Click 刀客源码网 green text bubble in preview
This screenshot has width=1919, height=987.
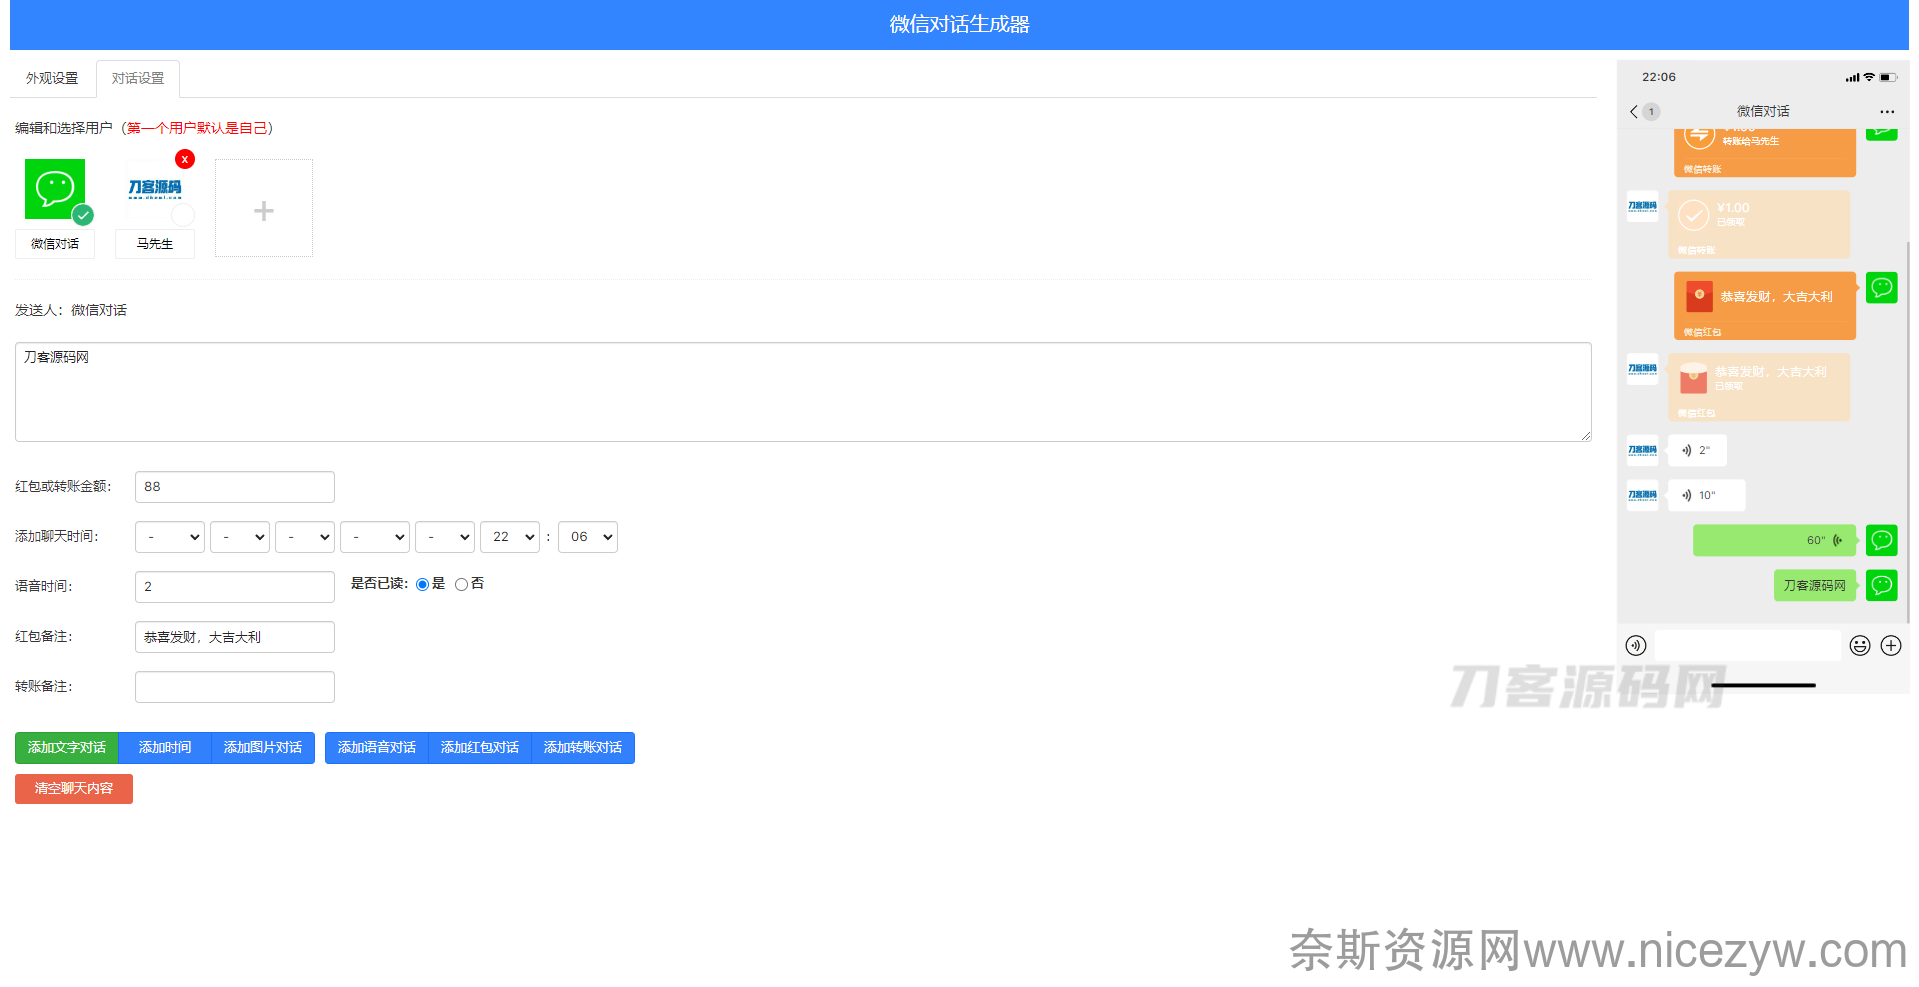(x=1815, y=585)
